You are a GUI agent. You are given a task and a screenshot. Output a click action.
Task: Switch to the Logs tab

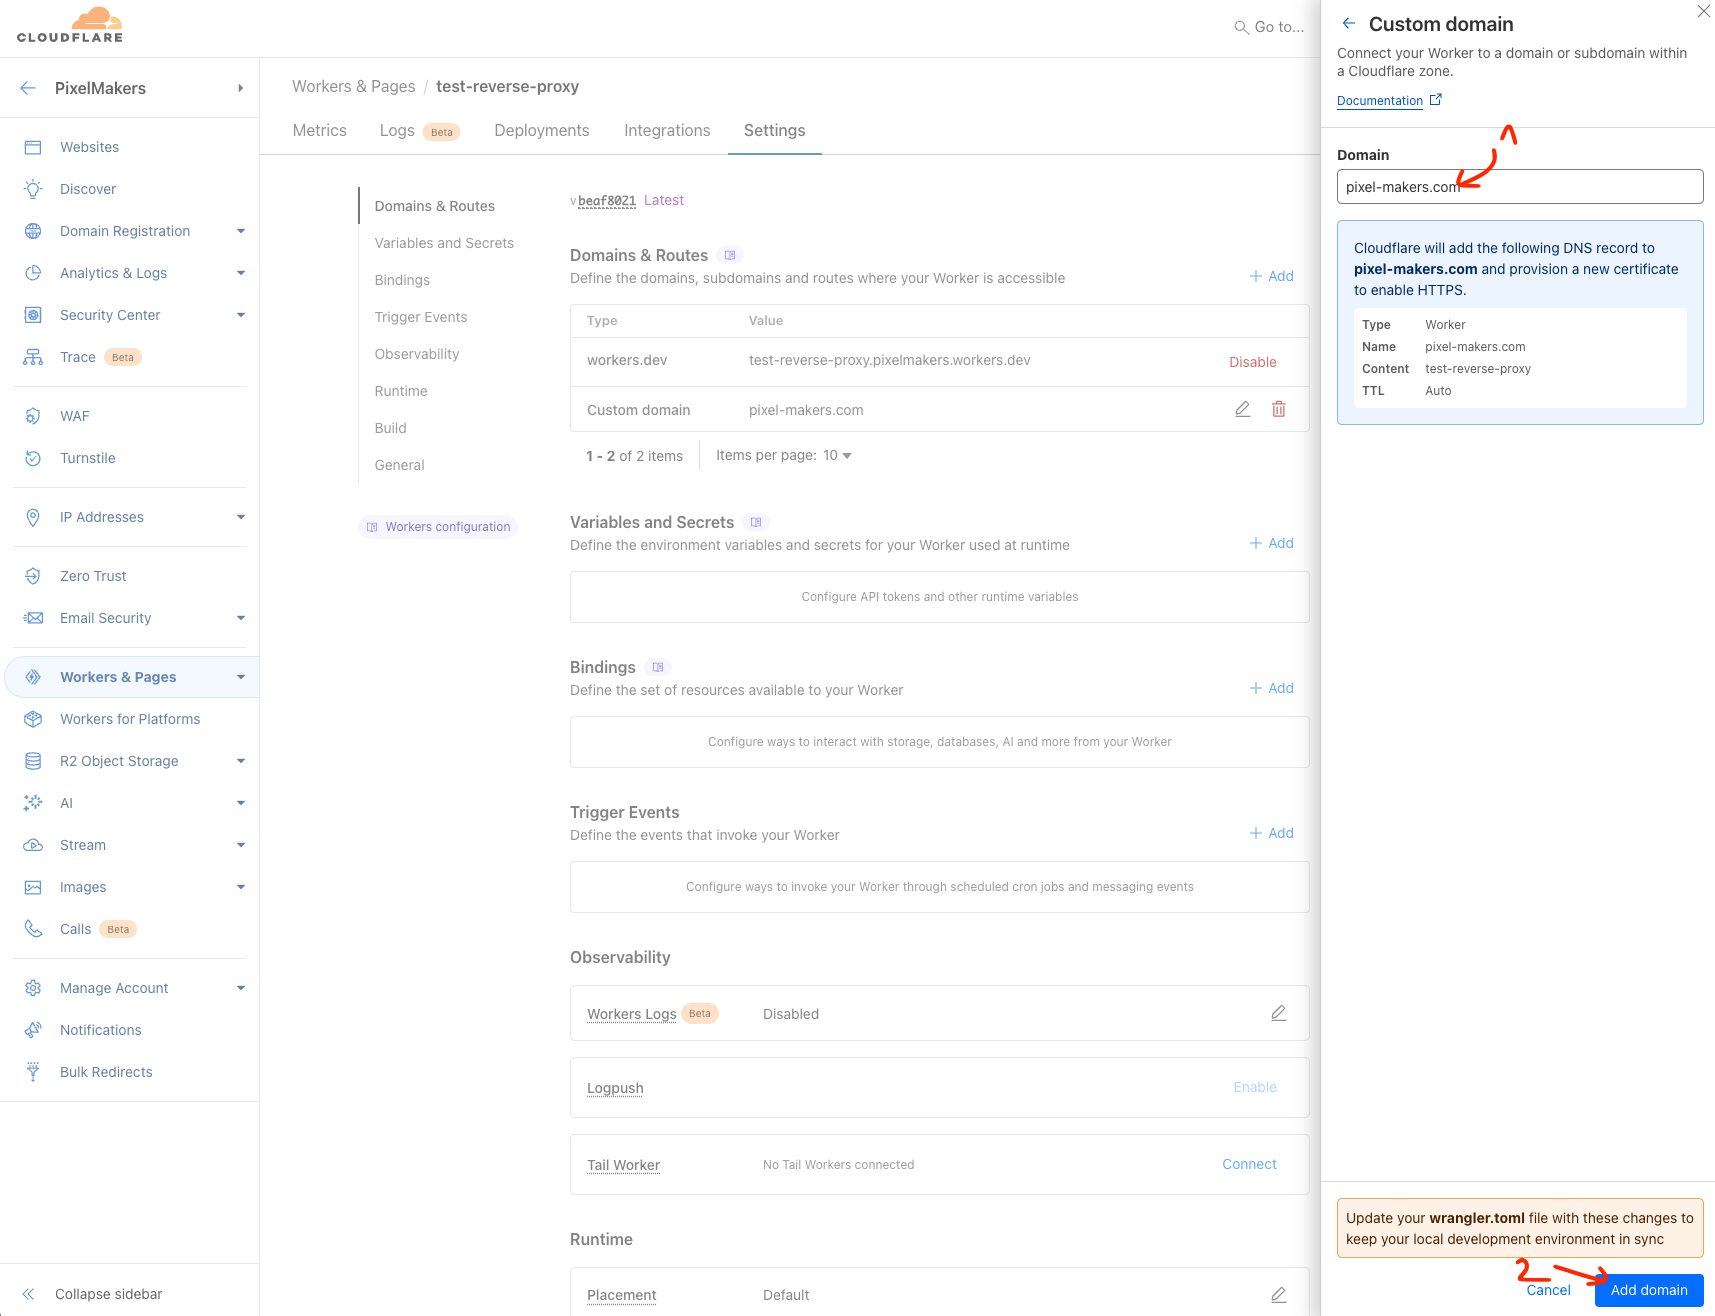click(x=397, y=130)
